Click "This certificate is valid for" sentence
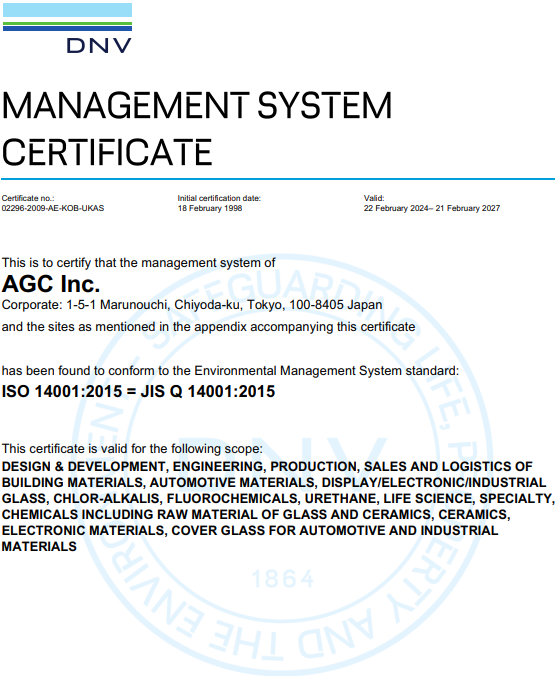555x676 pixels. point(132,449)
